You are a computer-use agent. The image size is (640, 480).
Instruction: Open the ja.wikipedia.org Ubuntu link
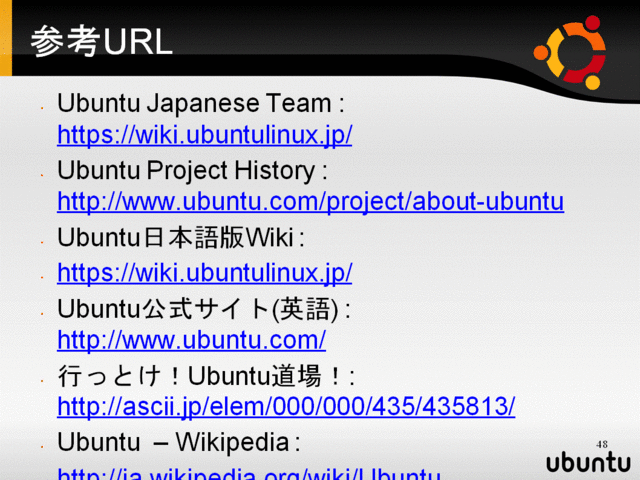pos(249,473)
